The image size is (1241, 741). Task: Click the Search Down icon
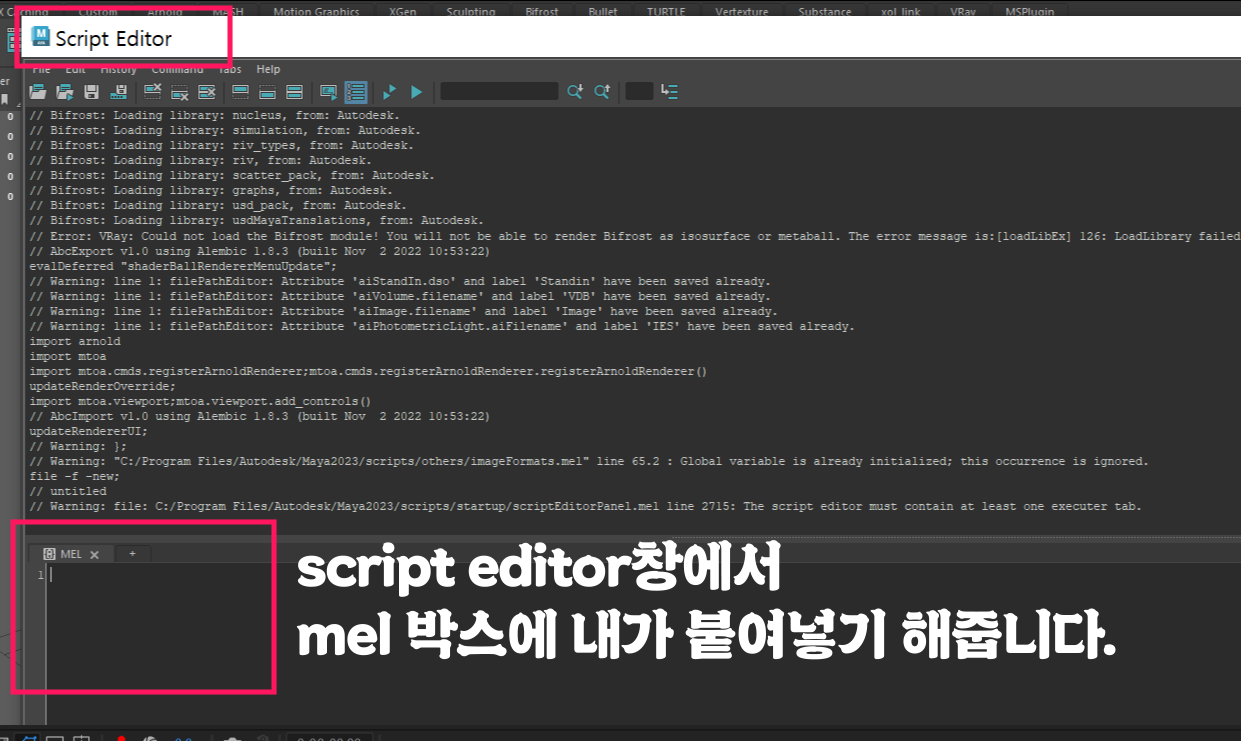[575, 92]
